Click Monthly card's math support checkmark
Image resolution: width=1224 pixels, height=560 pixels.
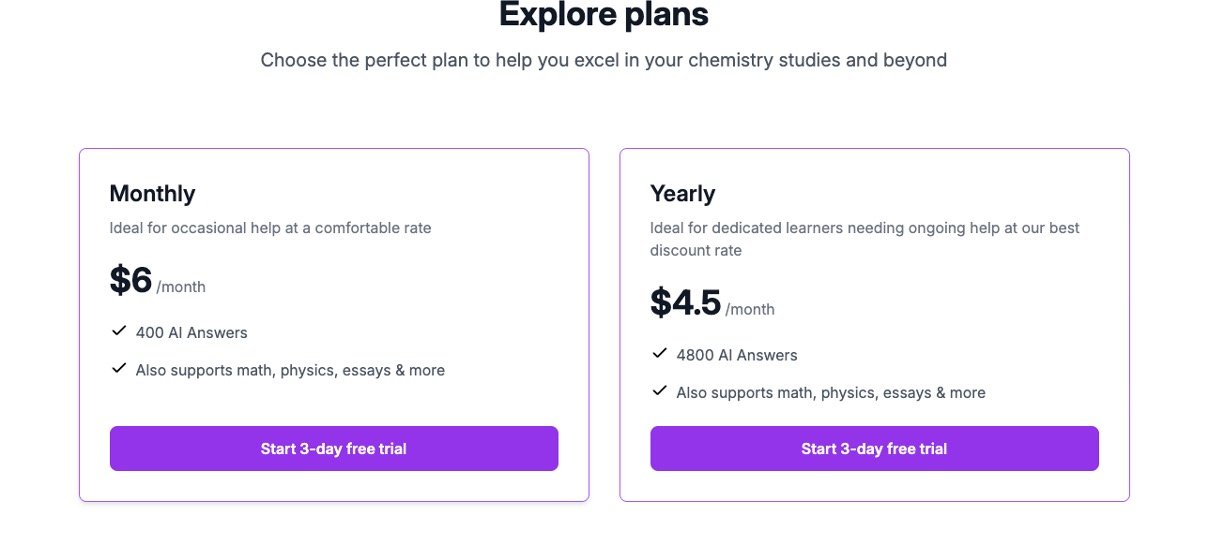point(119,369)
